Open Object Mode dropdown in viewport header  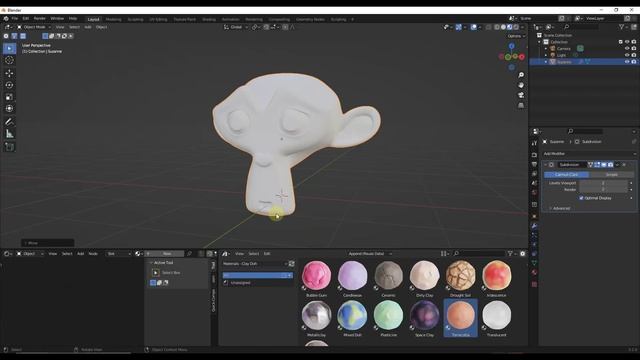click(34, 27)
